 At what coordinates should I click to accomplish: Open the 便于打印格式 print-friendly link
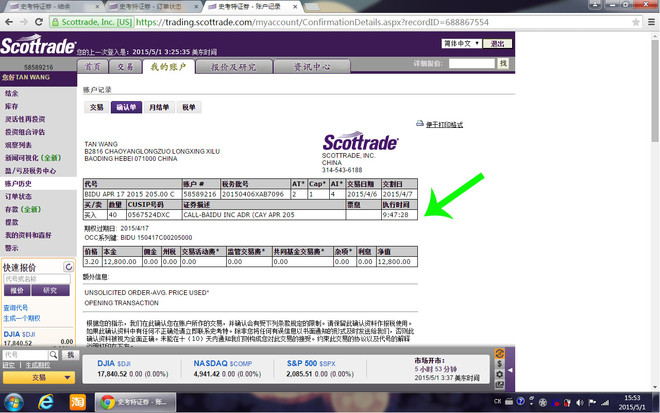(444, 125)
